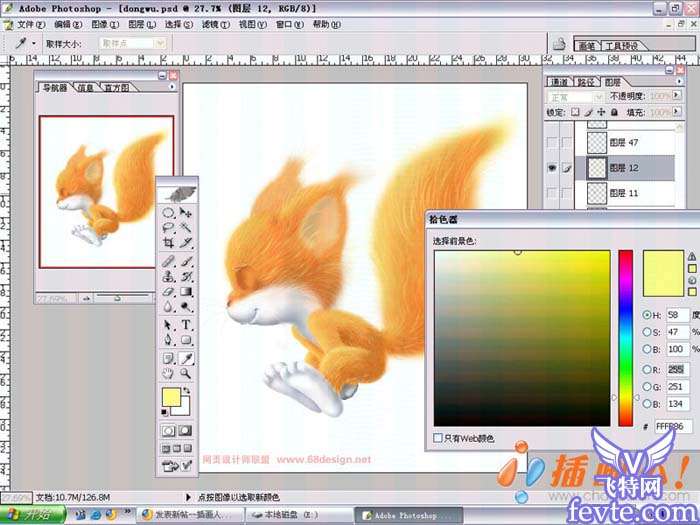Select the Zoom magnifier tool

click(187, 373)
